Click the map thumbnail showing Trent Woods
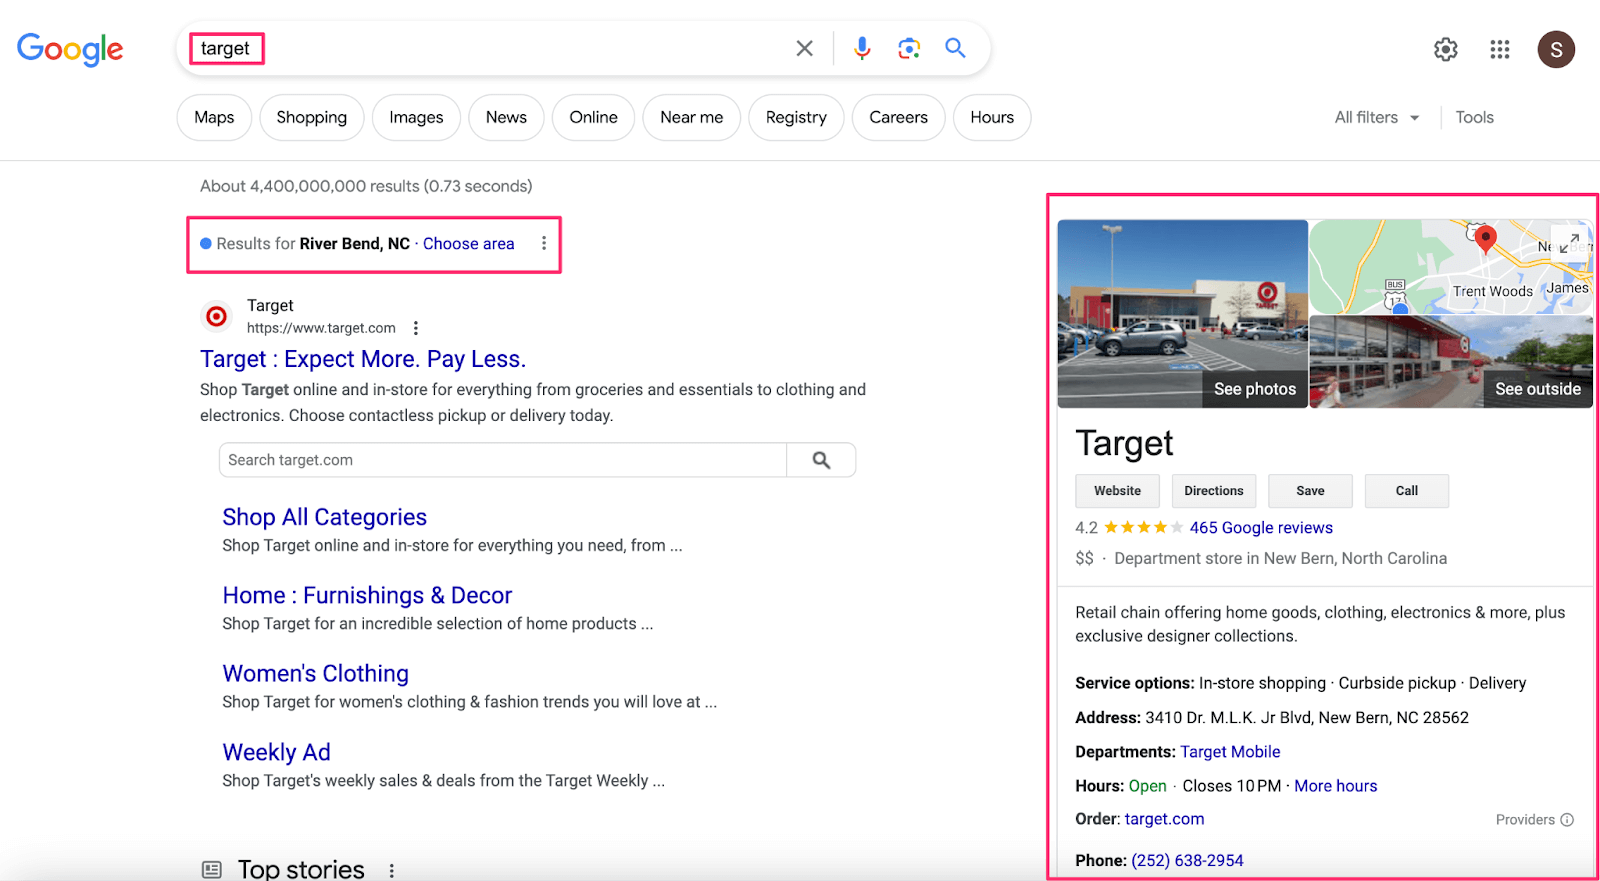Viewport: 1600px width, 881px height. coord(1451,267)
